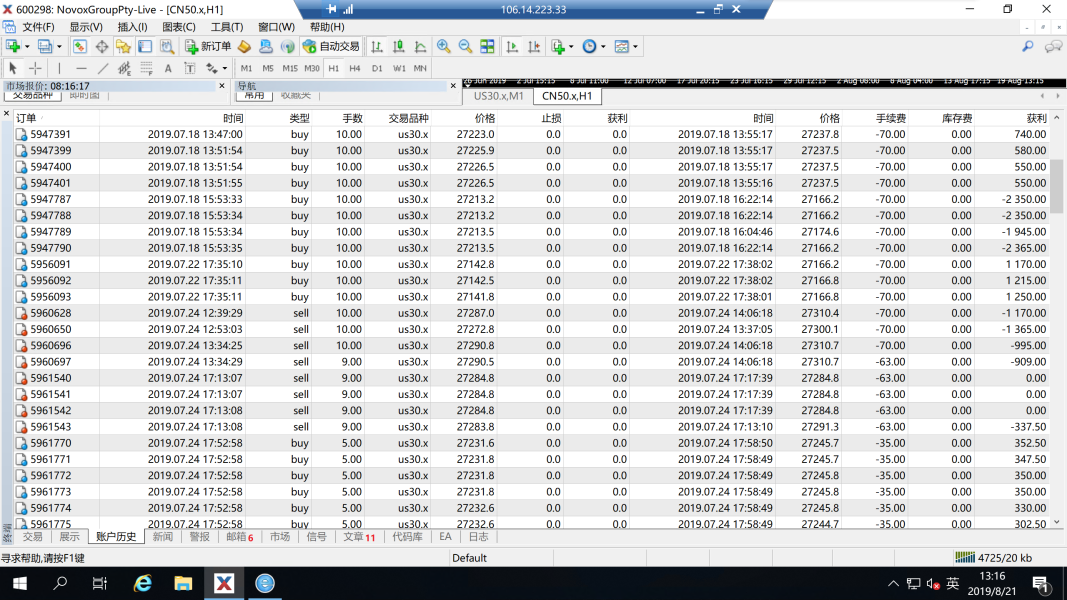Open search using the magnifier icon

click(x=1028, y=46)
